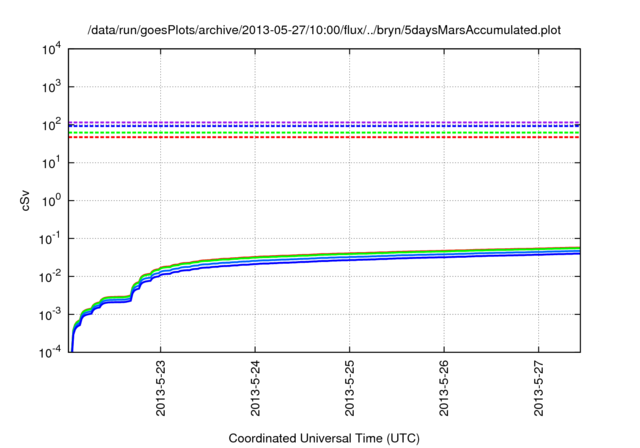Click the 2013-5-26 date tick label
The height and width of the screenshot is (448, 640).
pos(444,388)
